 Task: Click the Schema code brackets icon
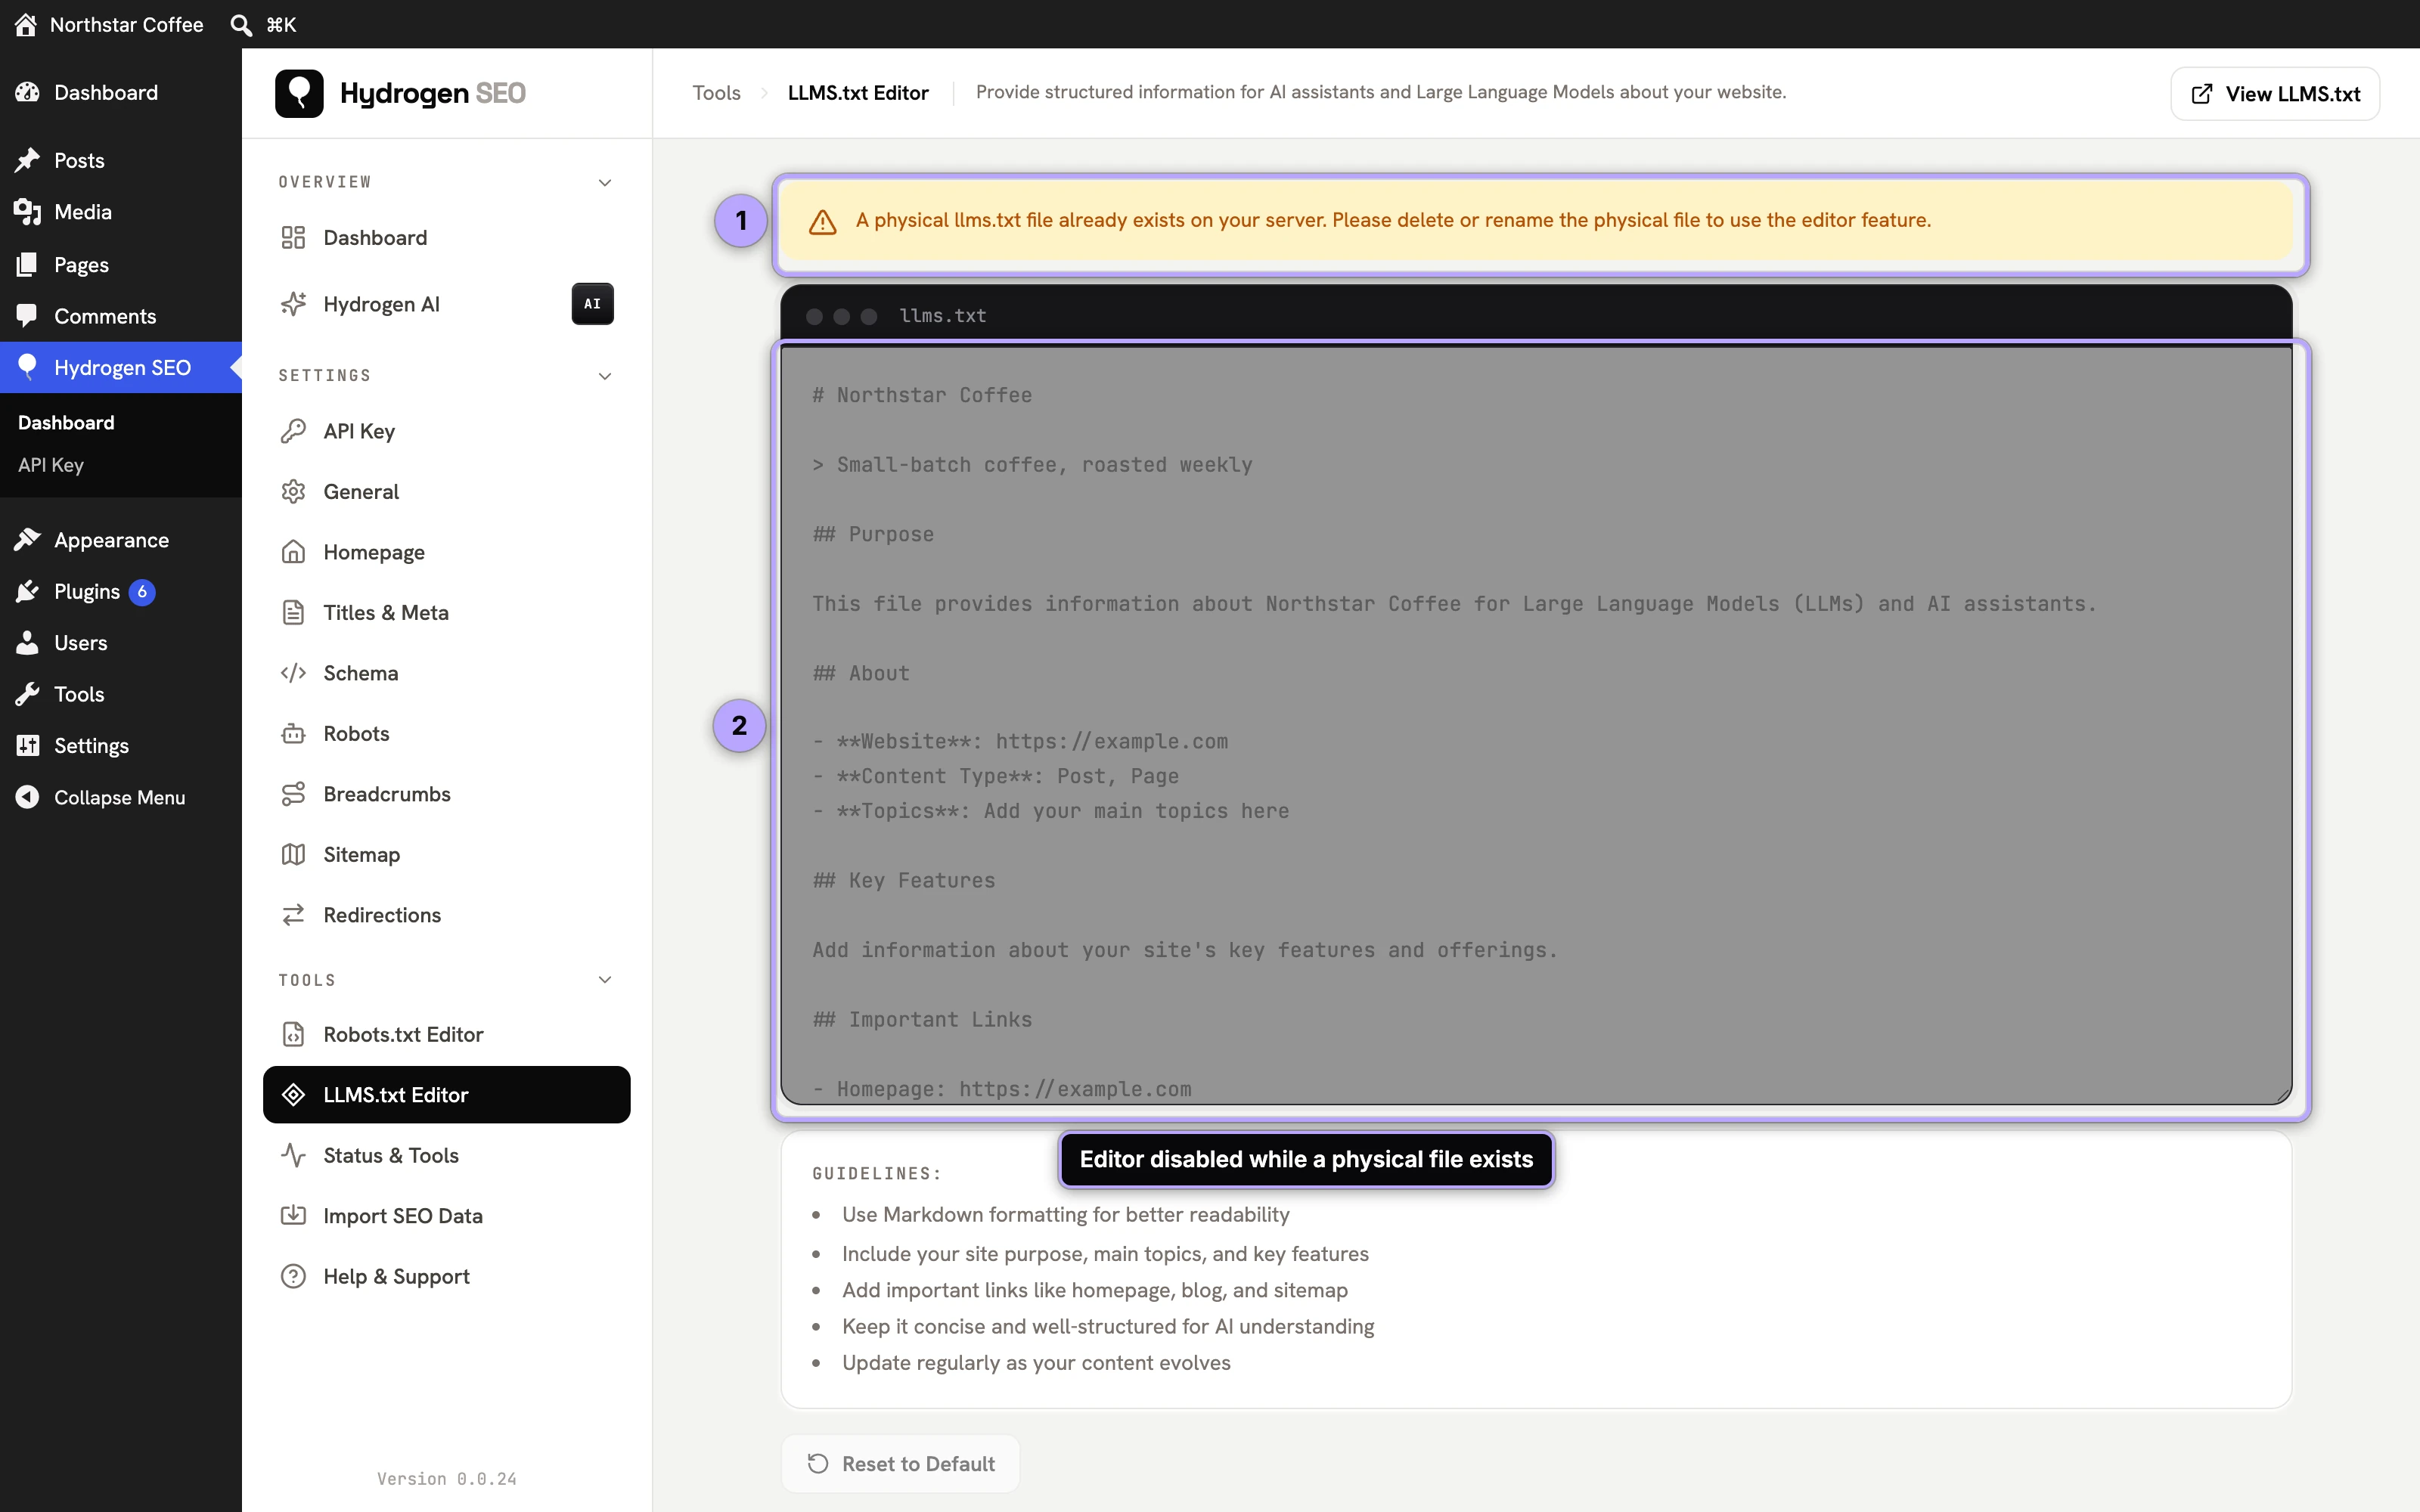click(293, 673)
